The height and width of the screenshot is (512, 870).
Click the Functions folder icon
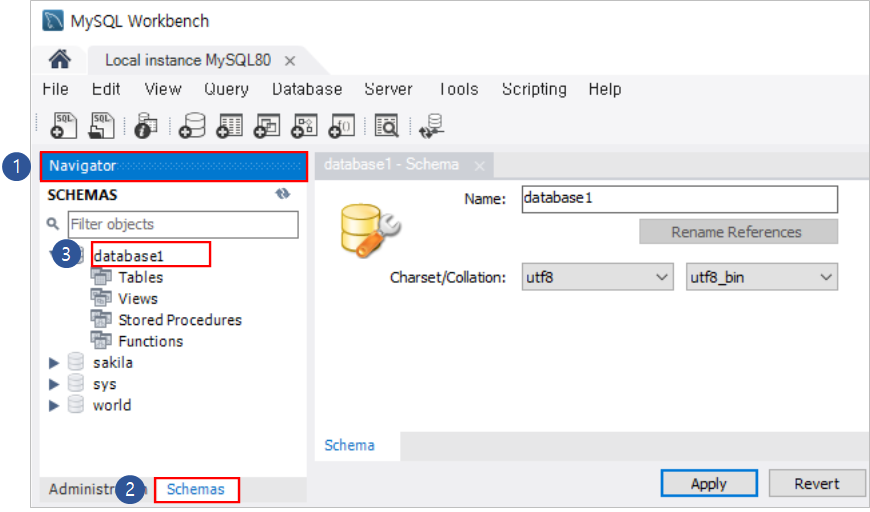point(101,340)
